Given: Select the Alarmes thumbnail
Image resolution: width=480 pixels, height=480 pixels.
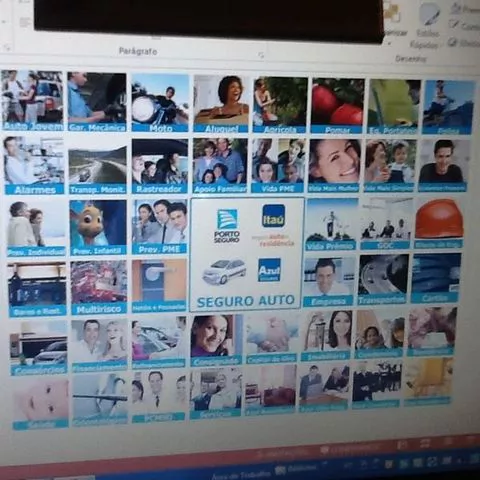Looking at the screenshot, I should coord(34,165).
